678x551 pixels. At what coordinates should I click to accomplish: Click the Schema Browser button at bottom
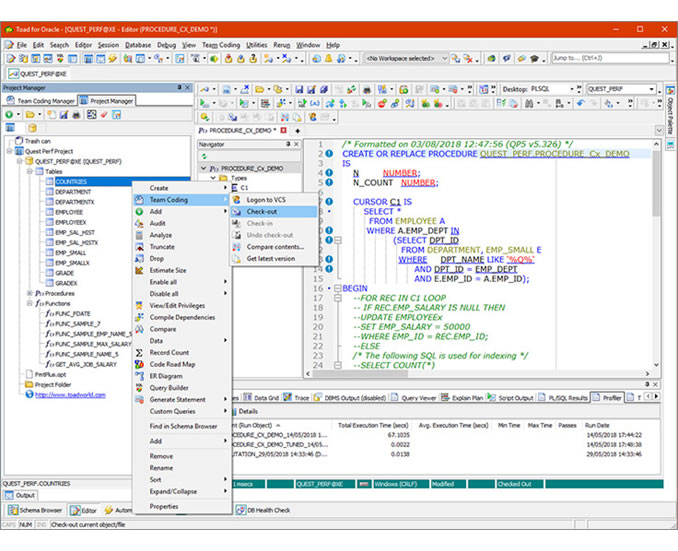35,510
